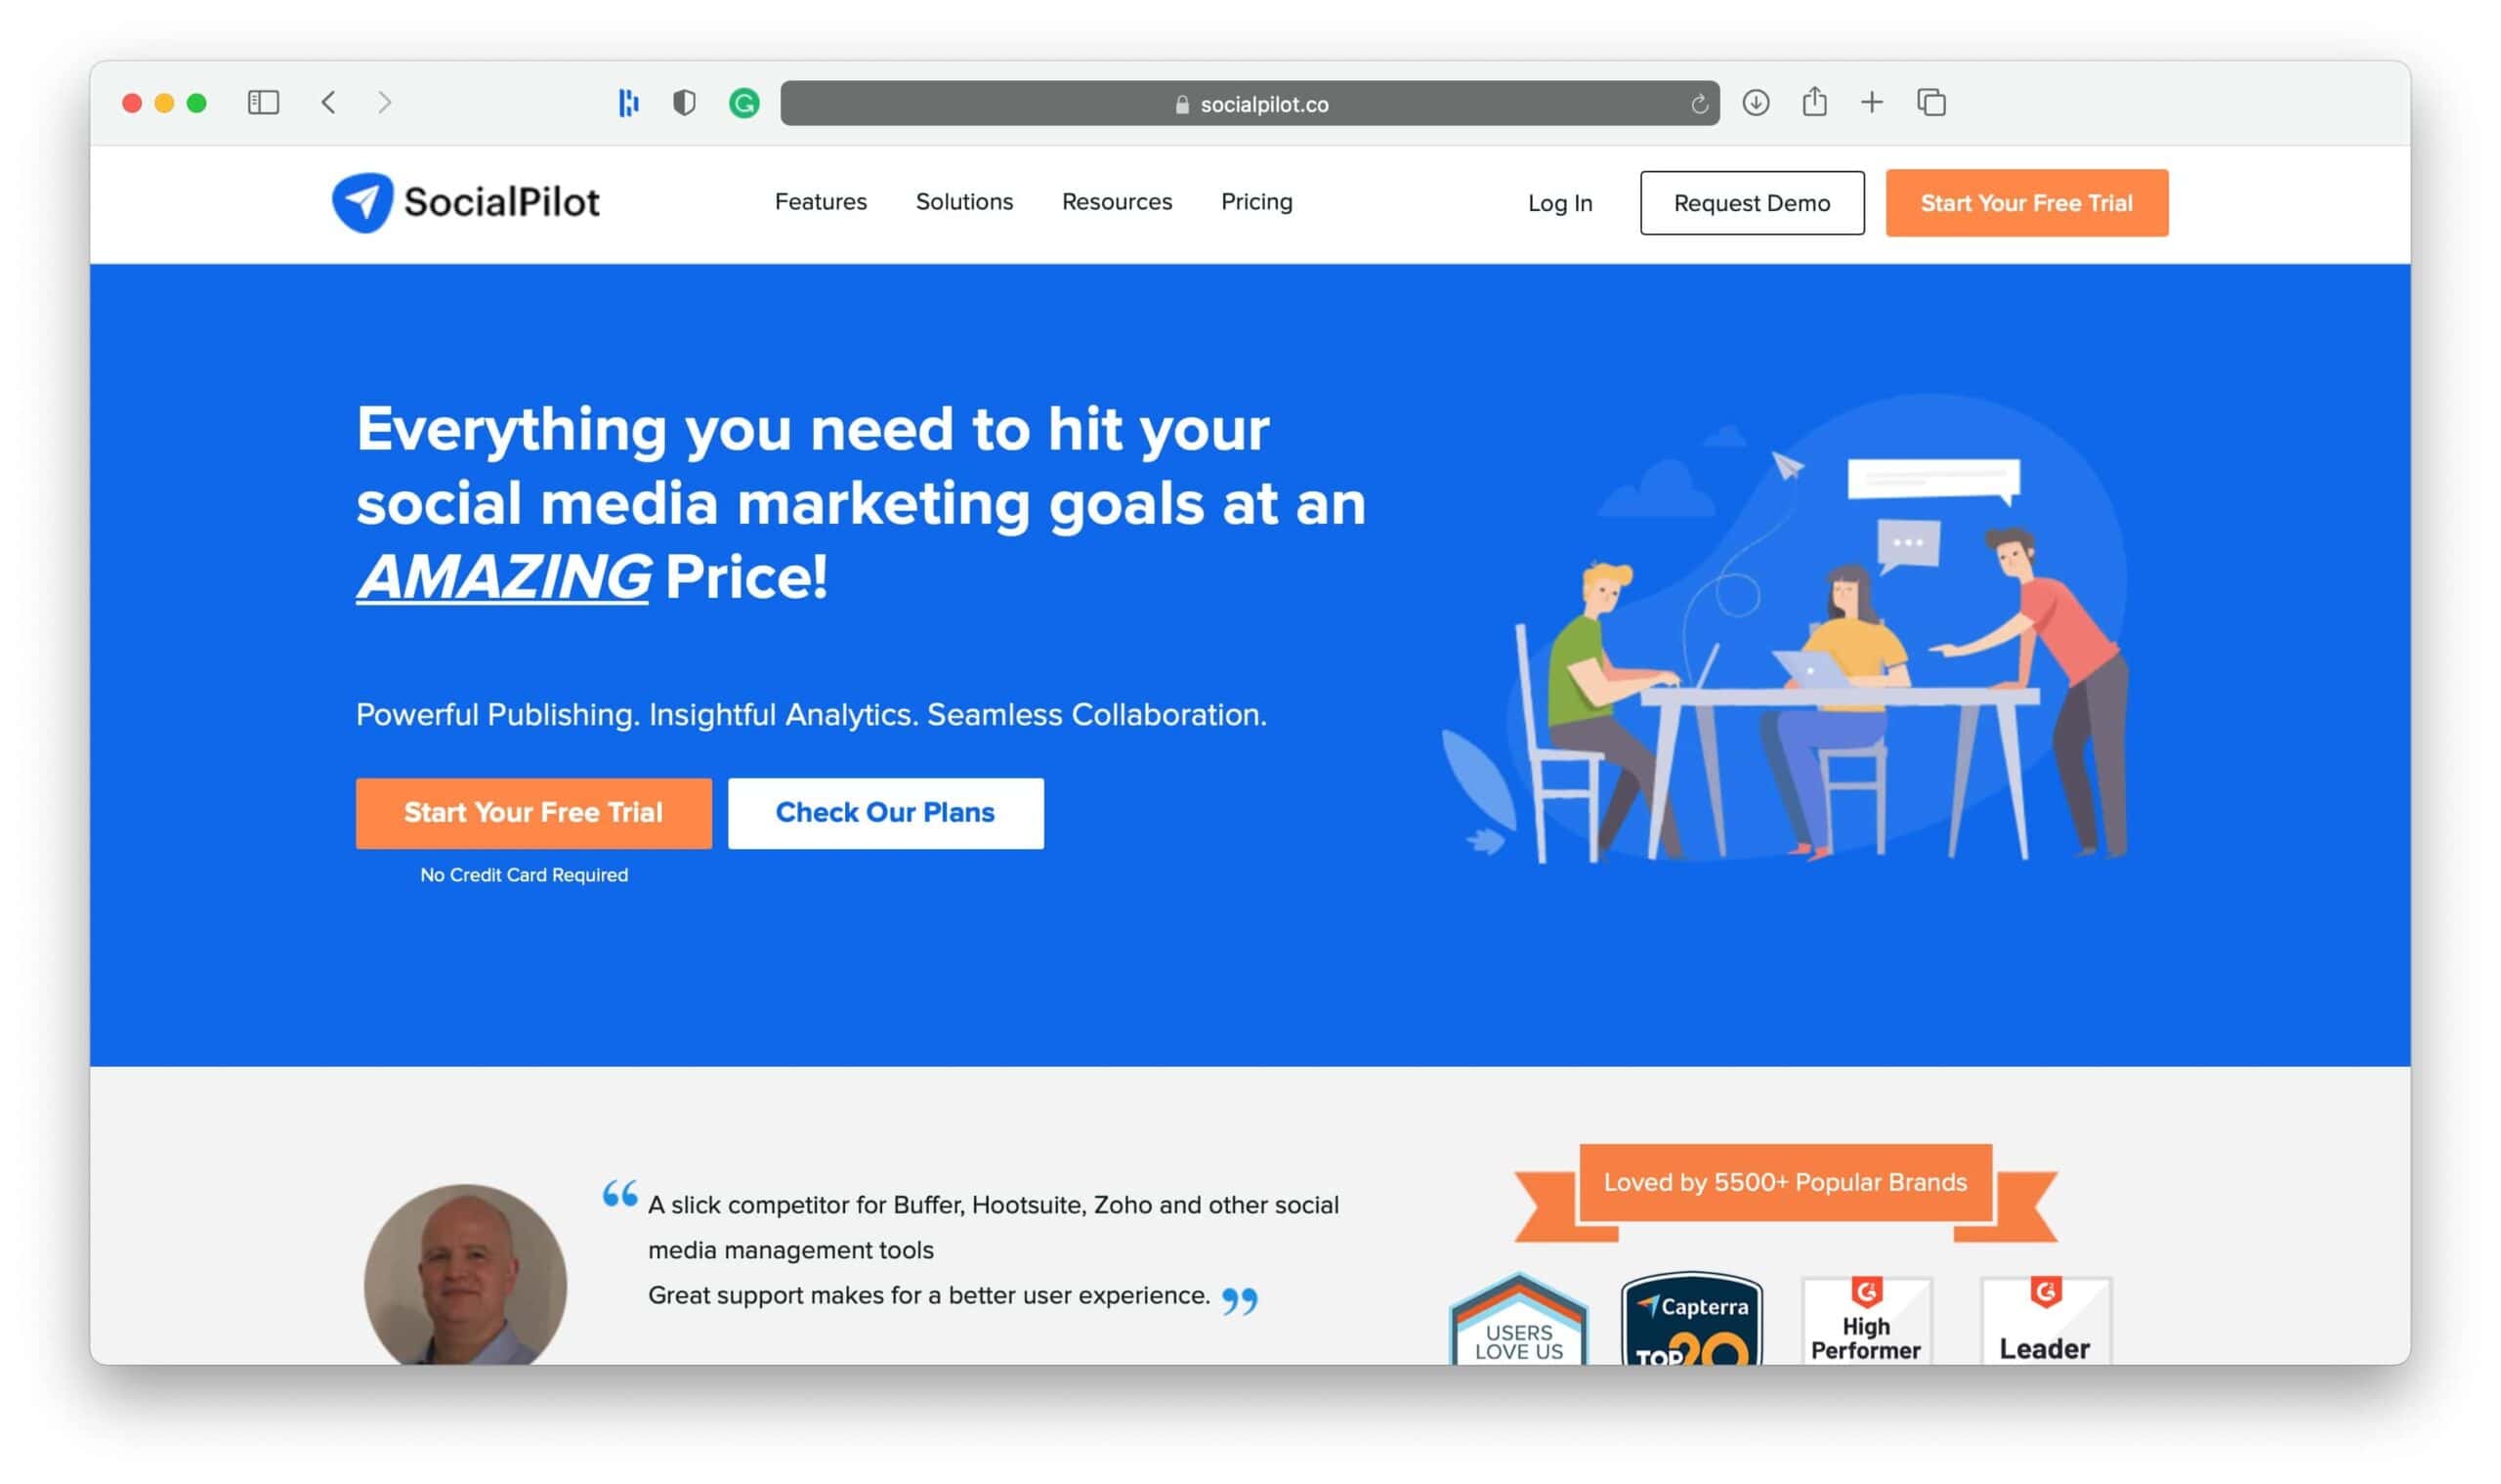Image resolution: width=2501 pixels, height=1484 pixels.
Task: Select the Pricing menu item
Action: pyautogui.click(x=1255, y=201)
